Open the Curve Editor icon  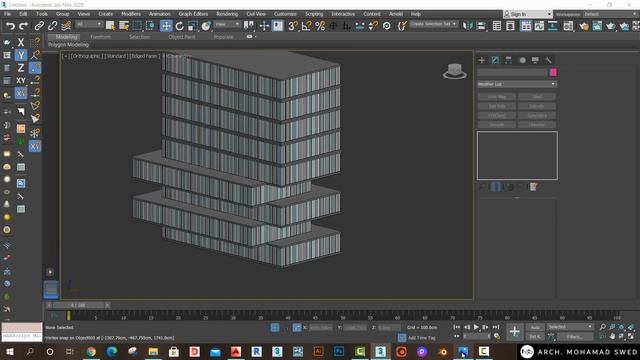click(x=539, y=26)
